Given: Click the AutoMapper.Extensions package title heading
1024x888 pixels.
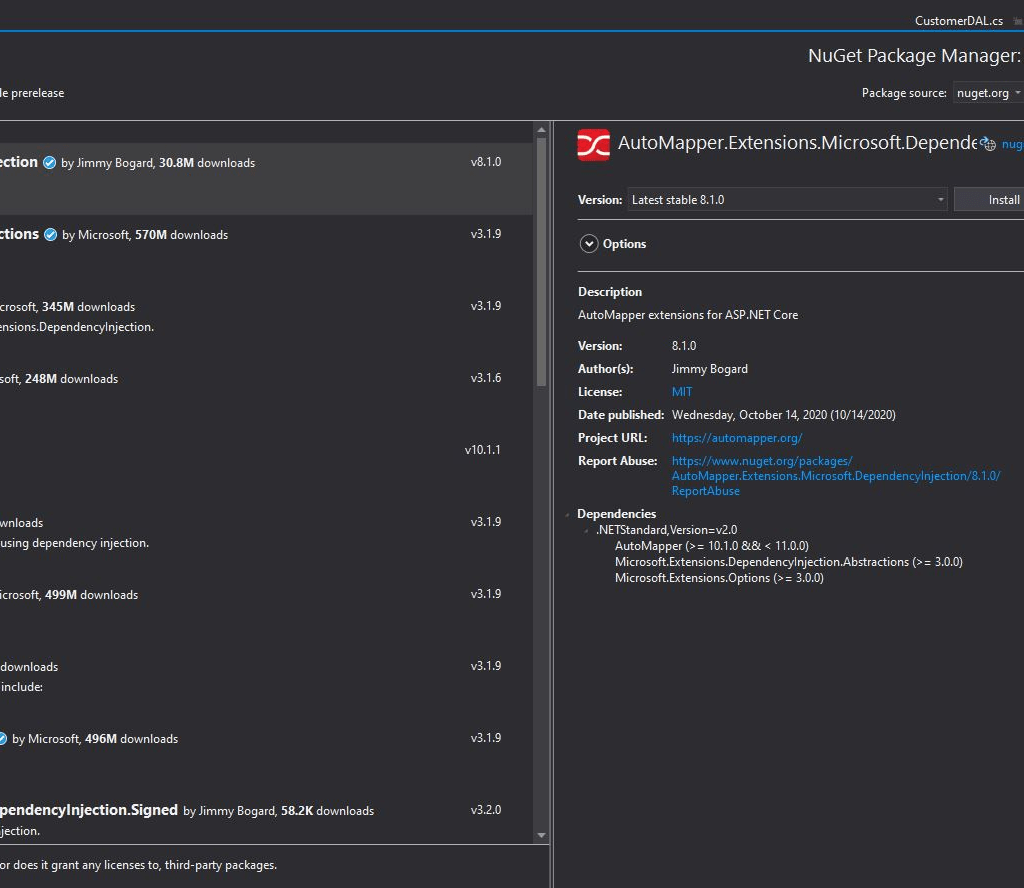Looking at the screenshot, I should [797, 142].
